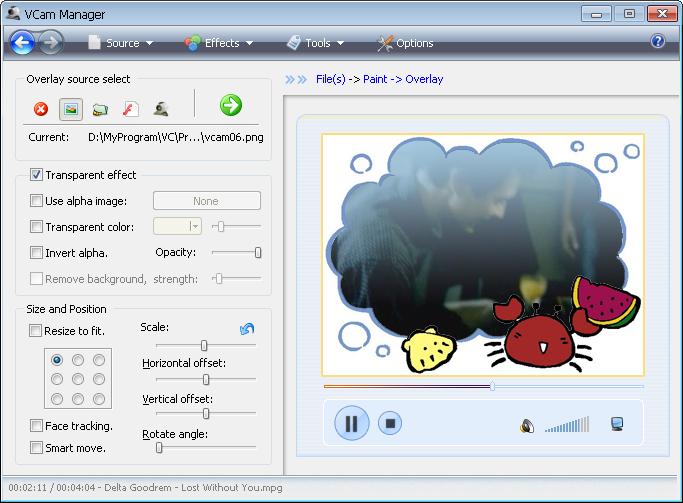The image size is (683, 503).
Task: Pick the webcam overlay source icon
Action: click(x=160, y=109)
